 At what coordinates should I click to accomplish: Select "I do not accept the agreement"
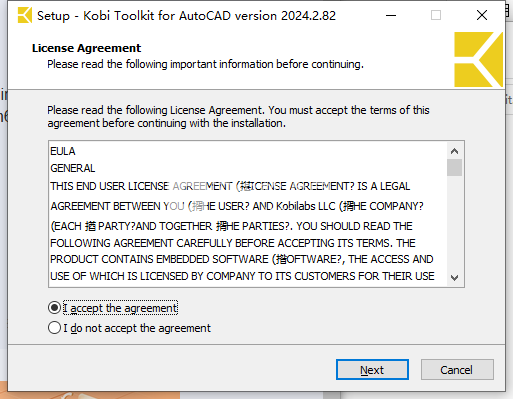54,328
